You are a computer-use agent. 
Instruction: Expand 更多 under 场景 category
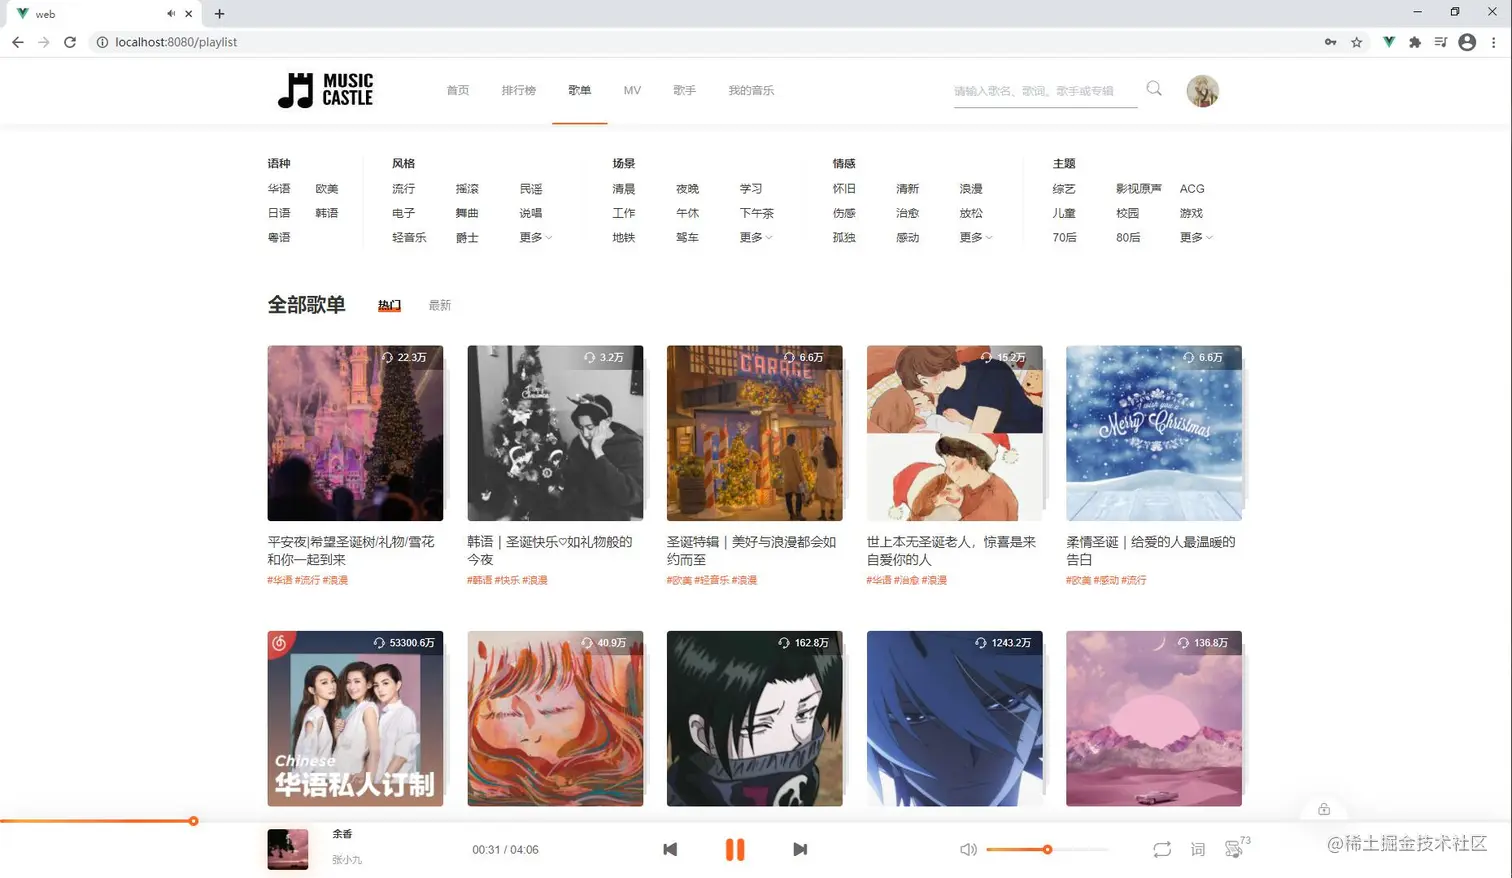(x=756, y=238)
